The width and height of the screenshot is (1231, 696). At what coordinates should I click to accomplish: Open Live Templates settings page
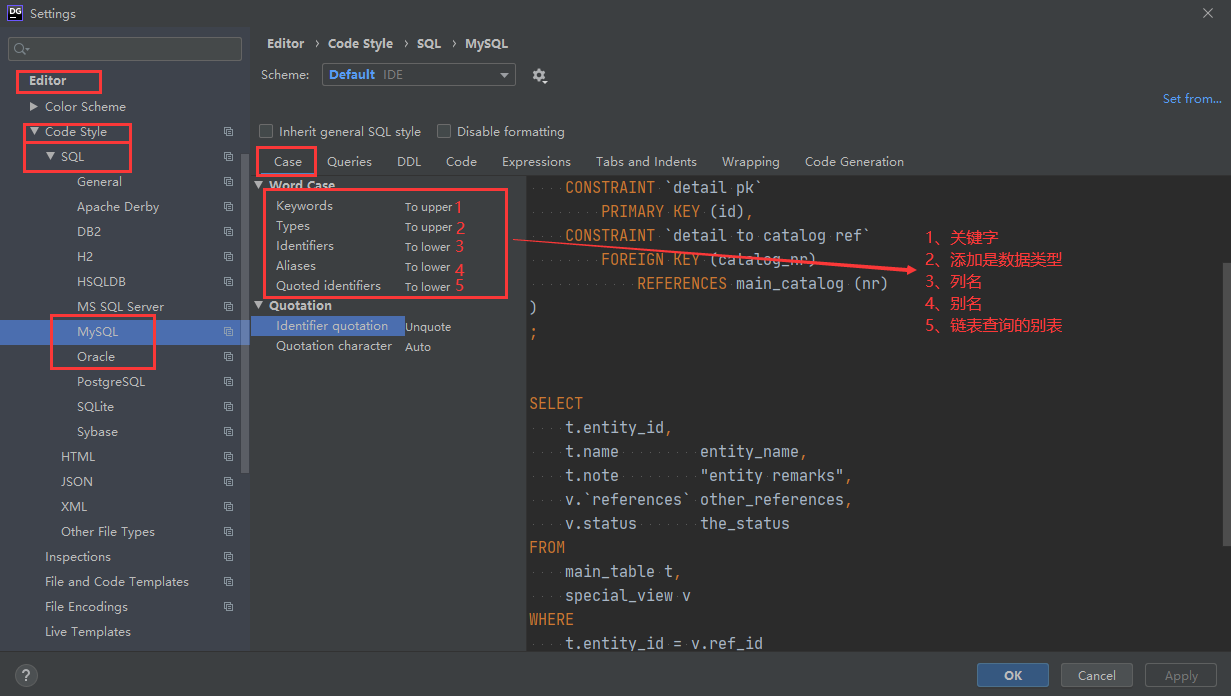[x=88, y=632]
